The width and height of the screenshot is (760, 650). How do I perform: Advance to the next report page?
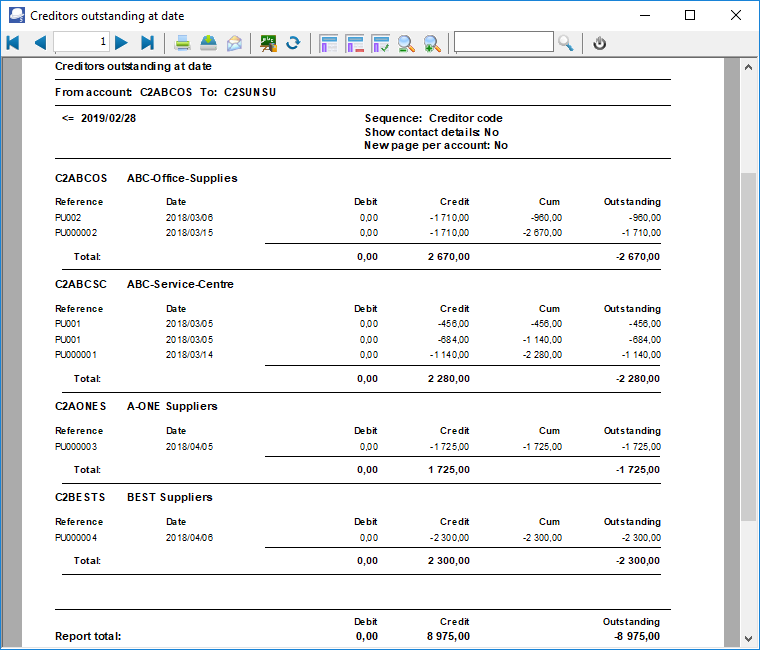point(121,43)
